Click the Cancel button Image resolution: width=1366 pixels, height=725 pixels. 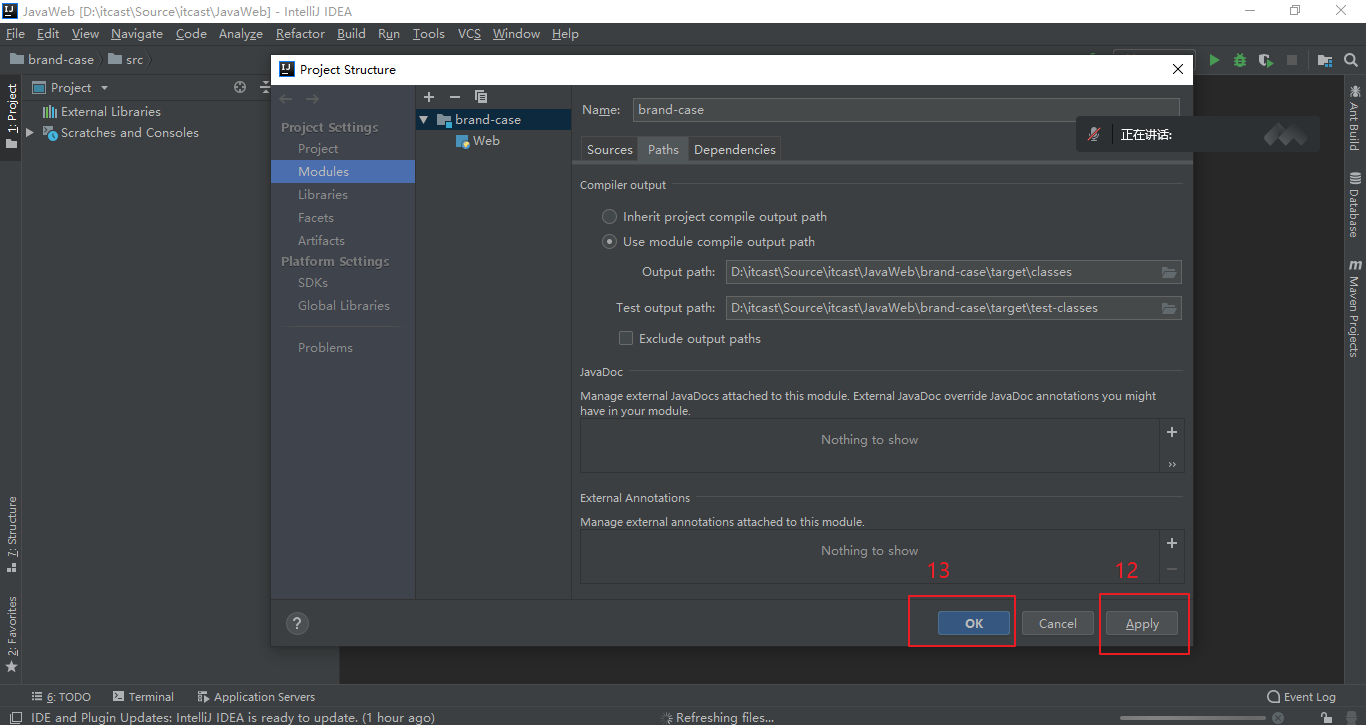click(1057, 623)
